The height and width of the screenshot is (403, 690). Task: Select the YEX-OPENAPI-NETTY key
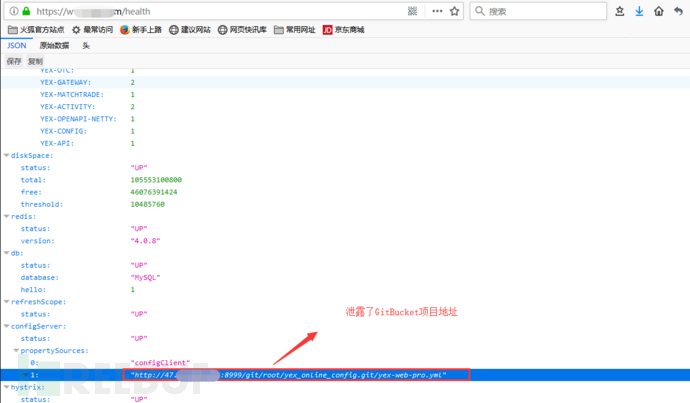click(78, 119)
